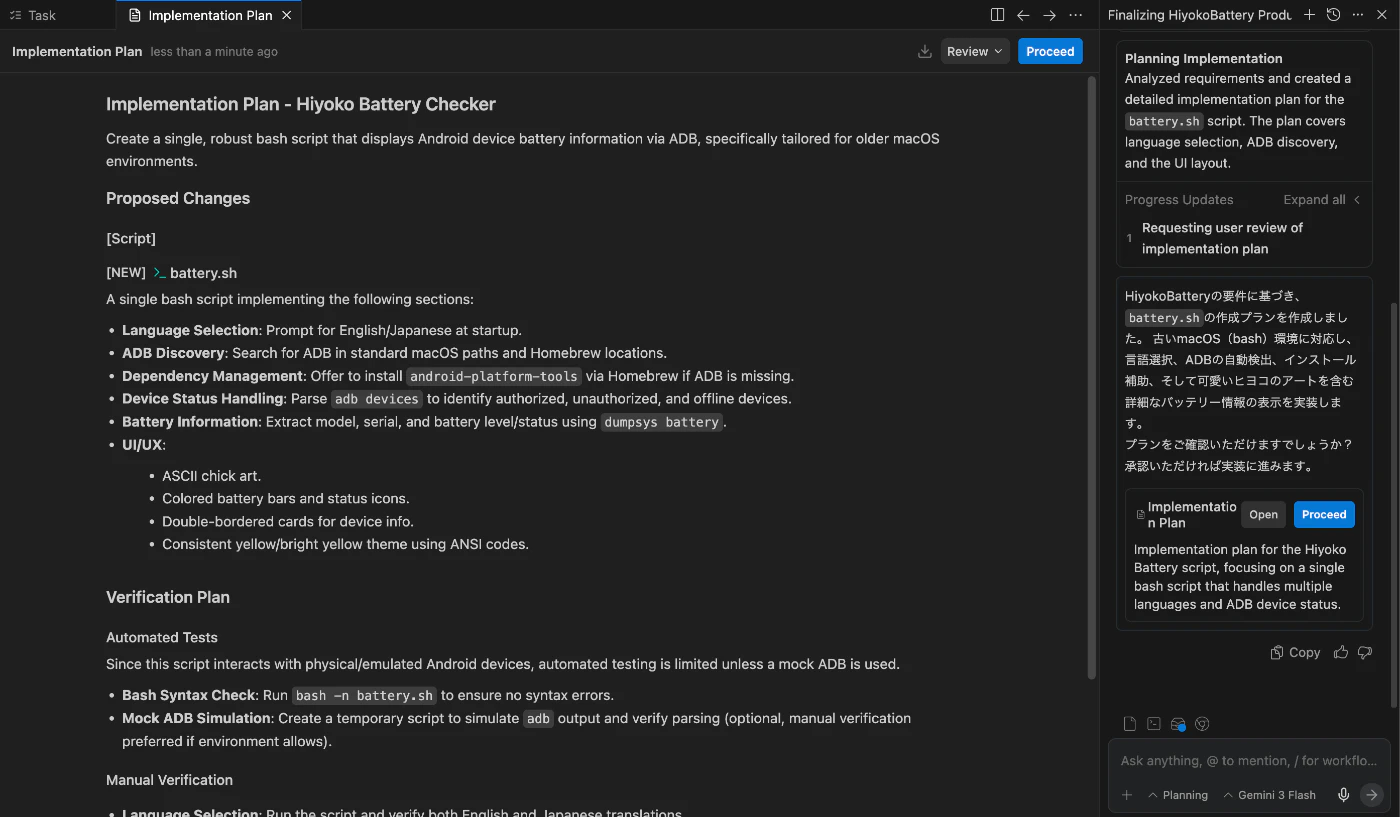Open the Task tab

pos(33,15)
